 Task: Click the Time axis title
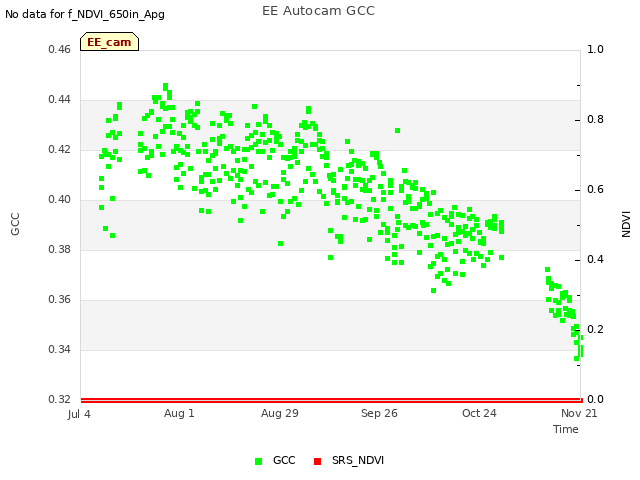coord(566,429)
